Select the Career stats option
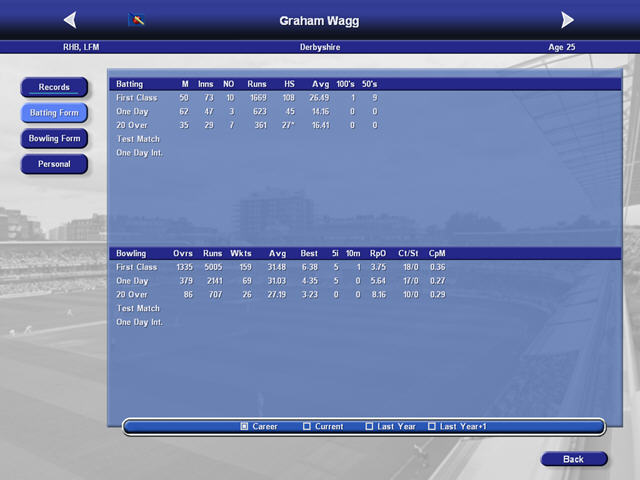Viewport: 640px width, 480px height. tap(245, 427)
